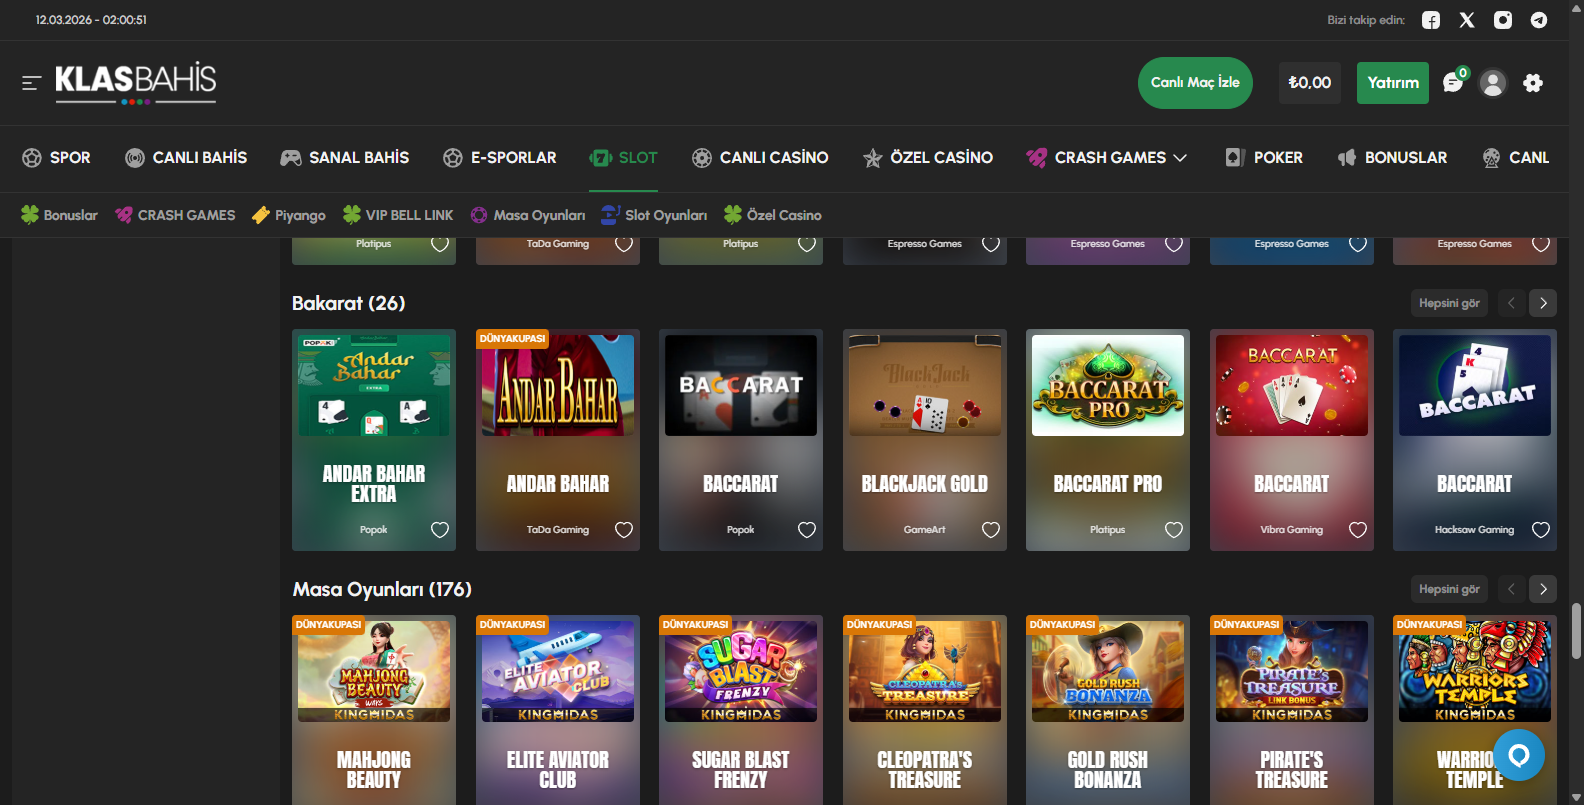Open Özel Casino filter link
The height and width of the screenshot is (805, 1584).
coord(773,215)
